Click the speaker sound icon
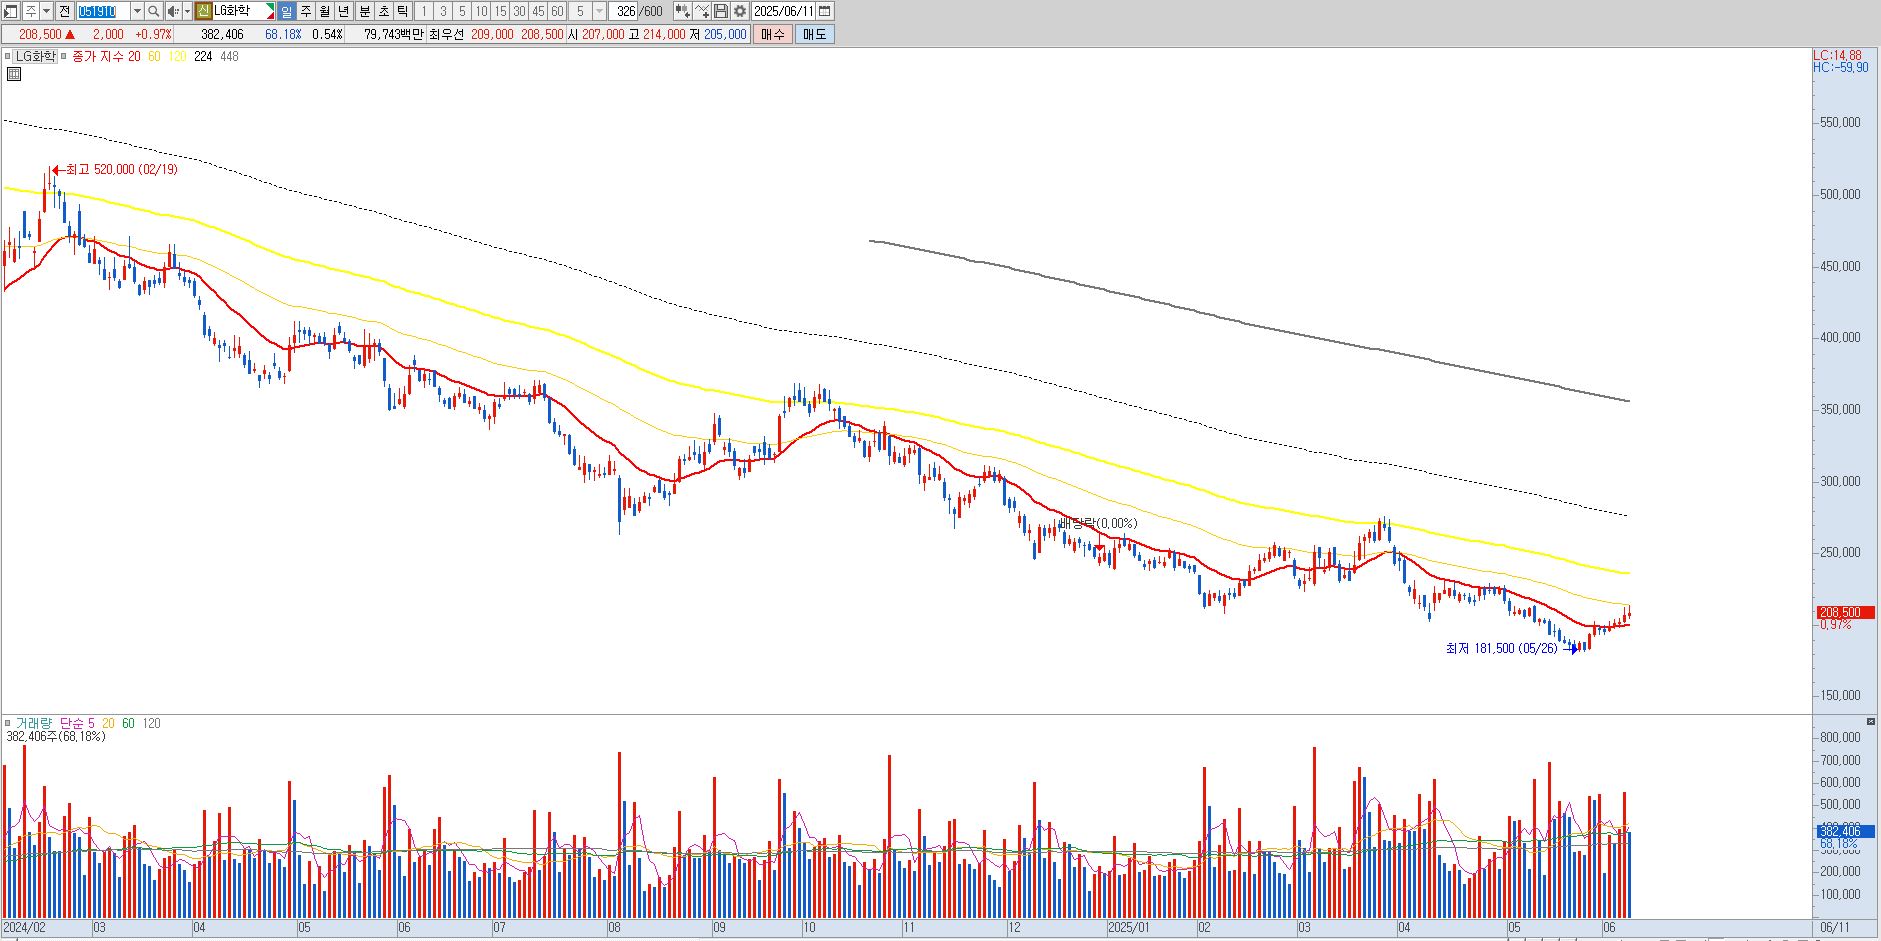This screenshot has width=1881, height=941. point(173,11)
